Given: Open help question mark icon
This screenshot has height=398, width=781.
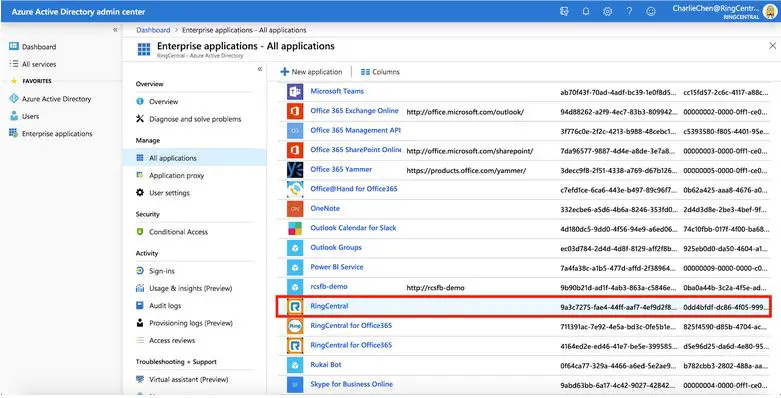Looking at the screenshot, I should tap(629, 11).
